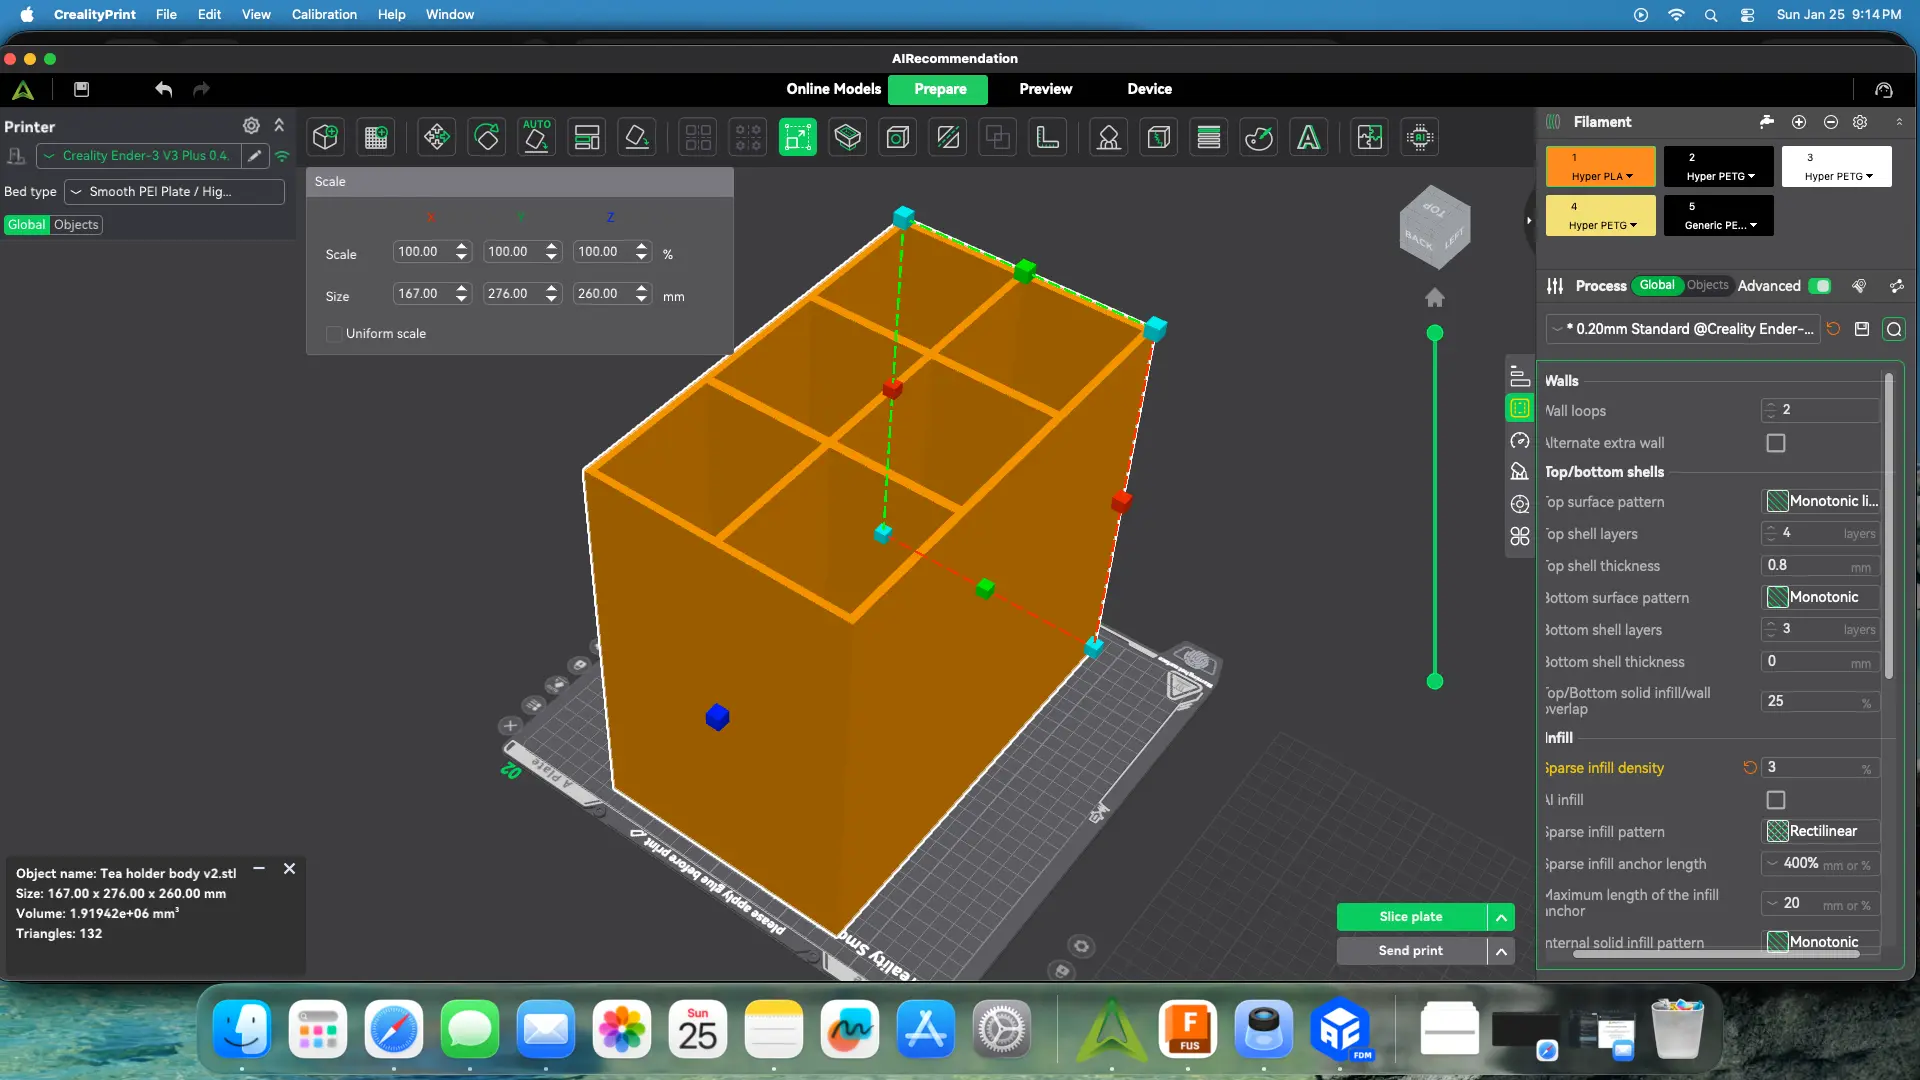Image resolution: width=1920 pixels, height=1080 pixels.
Task: Search process settings magnifier icon
Action: click(1894, 329)
